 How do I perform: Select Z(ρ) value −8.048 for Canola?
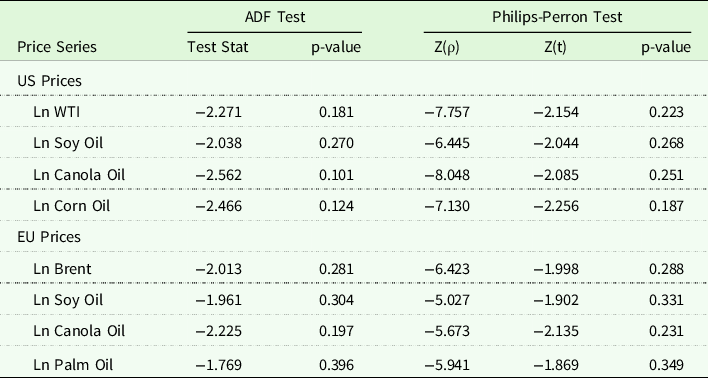click(447, 175)
